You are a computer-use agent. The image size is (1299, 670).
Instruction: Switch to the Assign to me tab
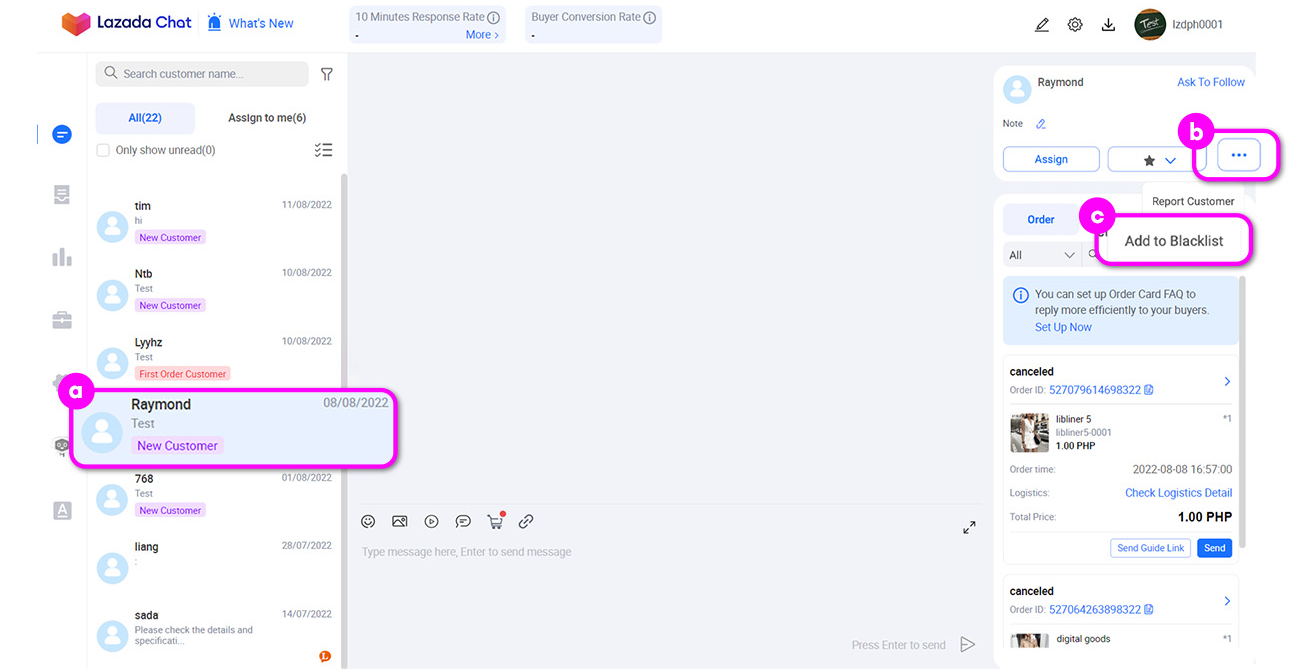(x=266, y=117)
